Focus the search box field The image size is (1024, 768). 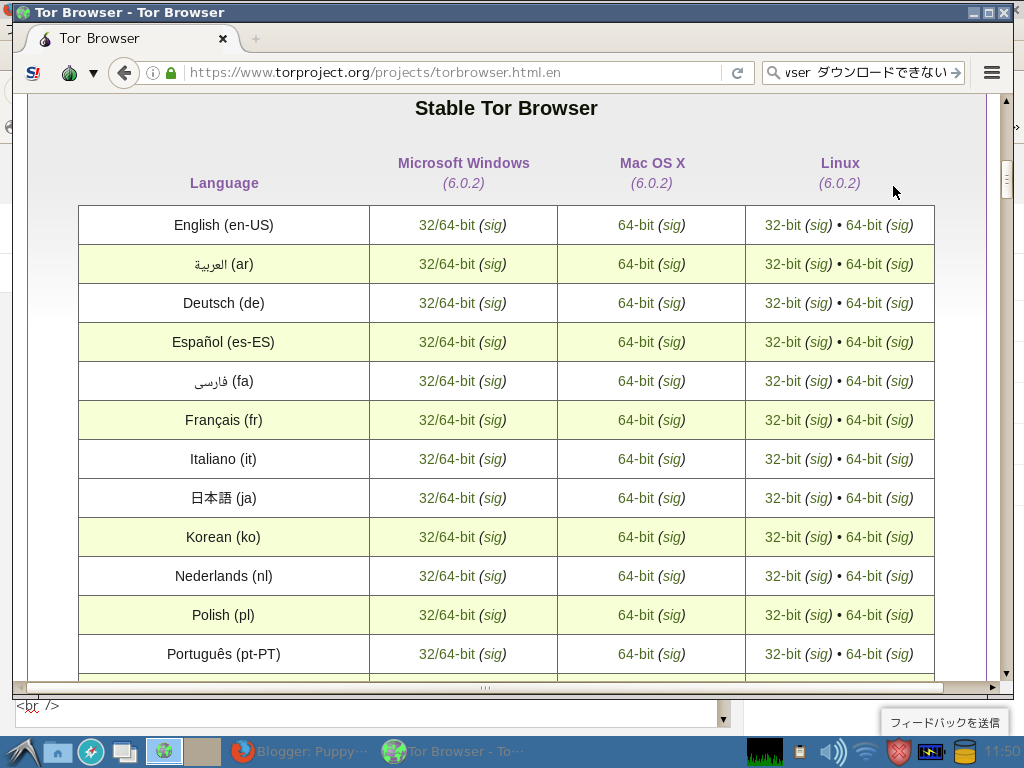click(865, 72)
